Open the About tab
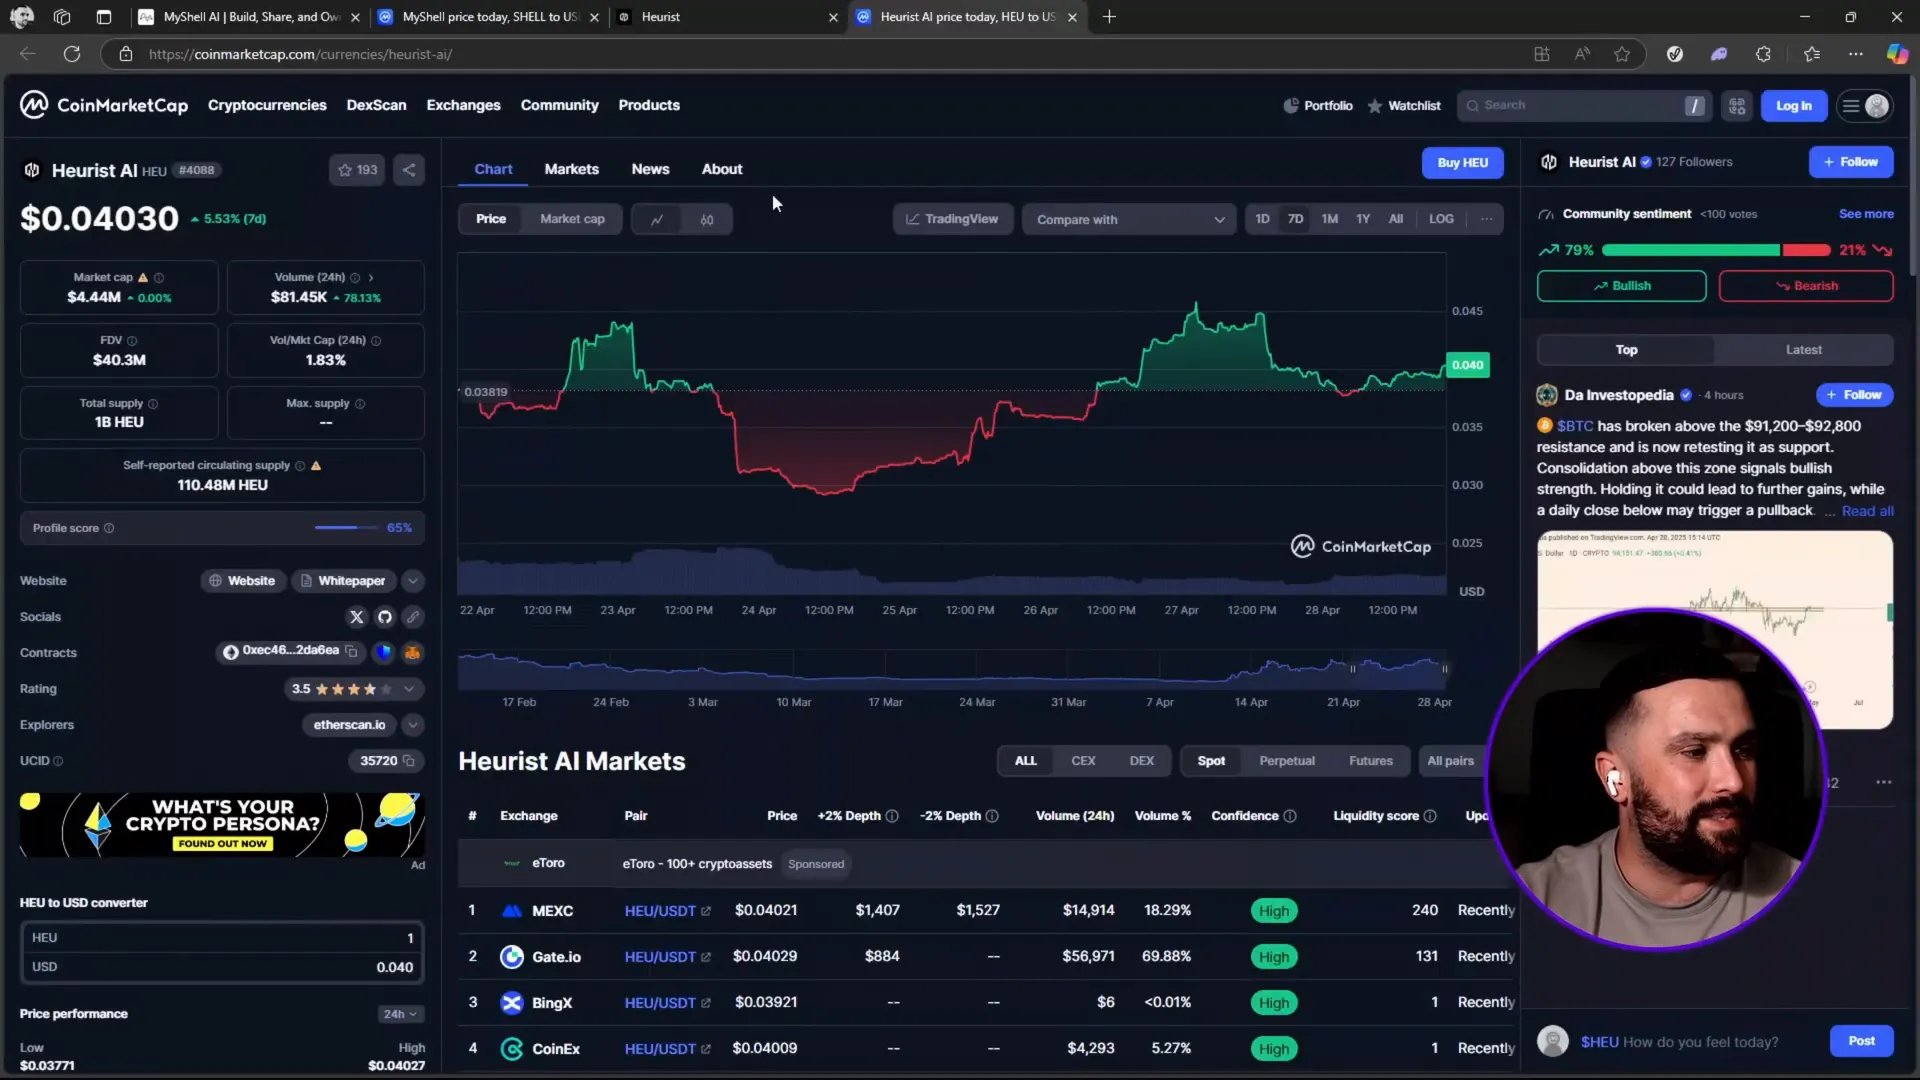Image resolution: width=1920 pixels, height=1080 pixels. pyautogui.click(x=722, y=169)
